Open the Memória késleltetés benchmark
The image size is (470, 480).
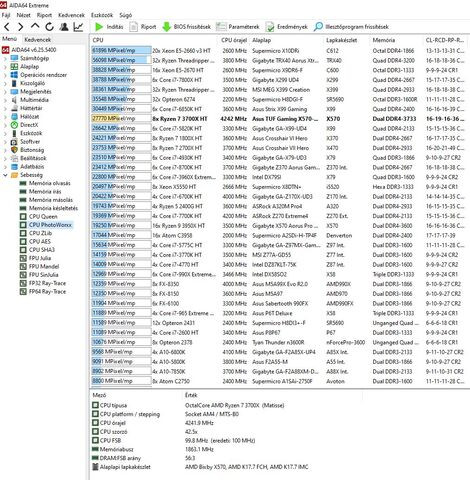click(49, 208)
